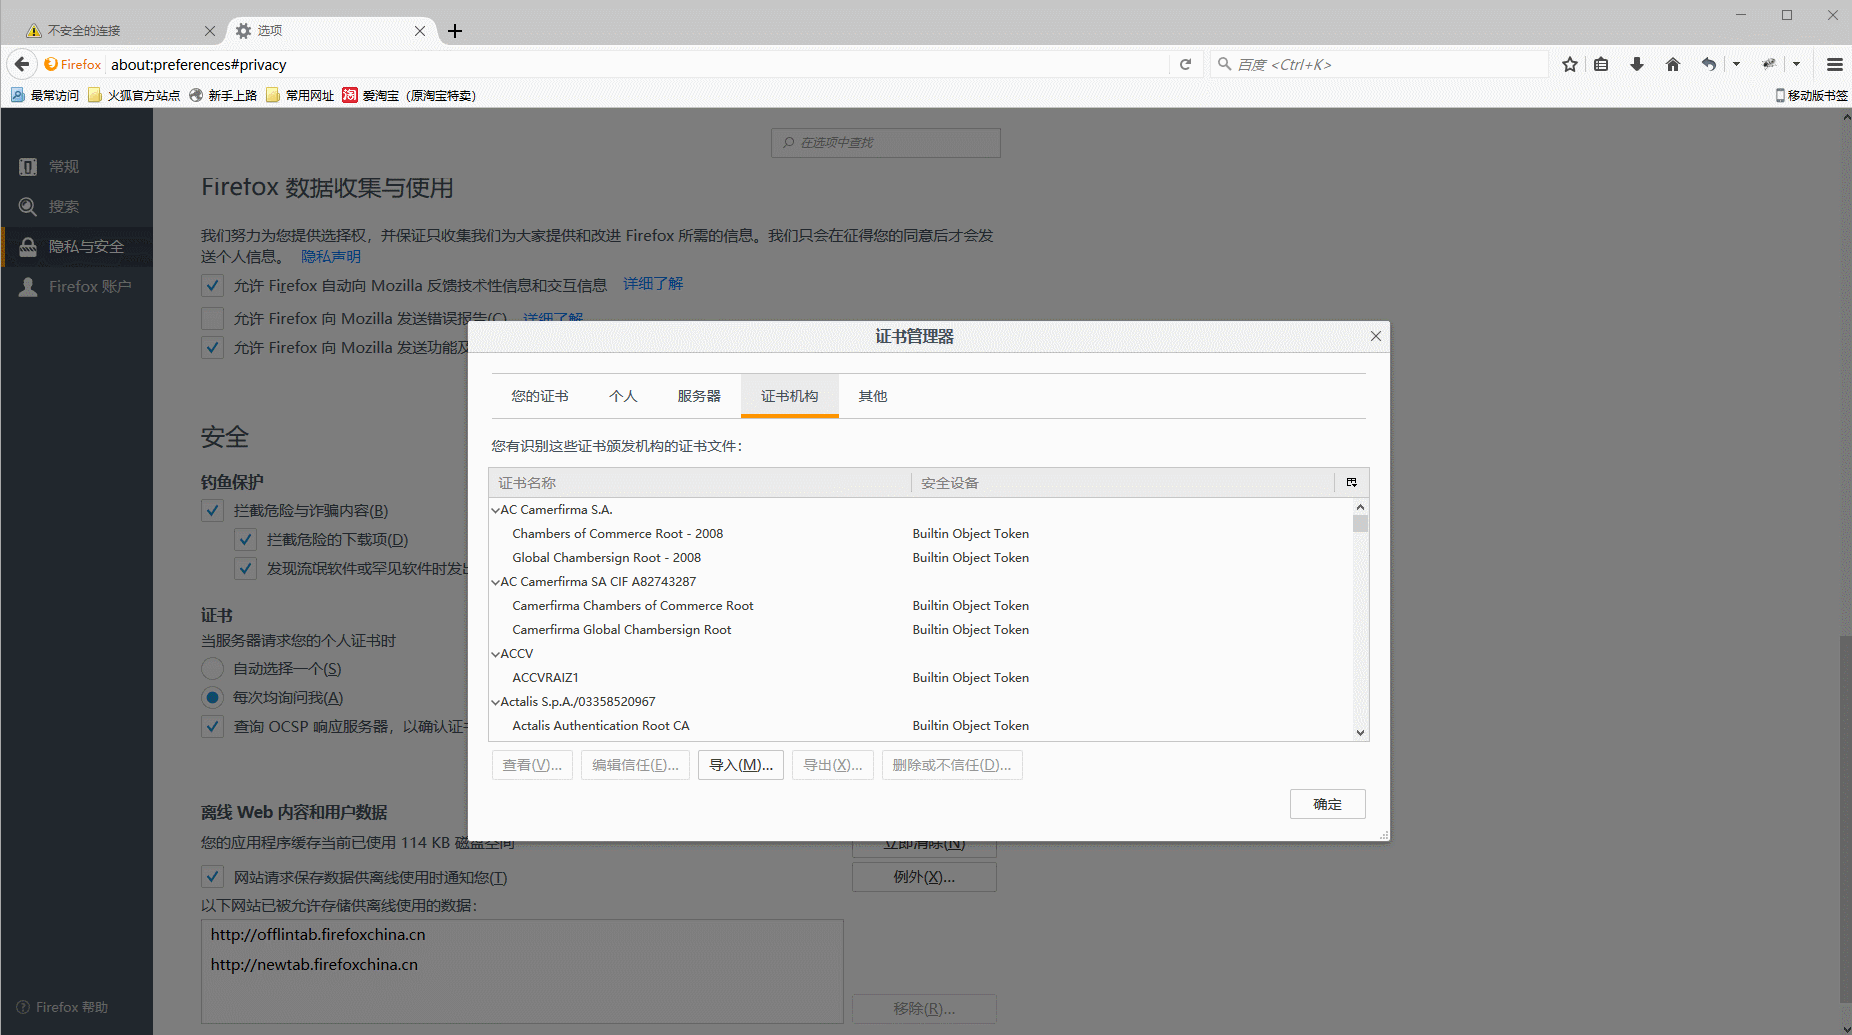1852x1035 pixels.
Task: Open the hamburger menu icon
Action: [1834, 64]
